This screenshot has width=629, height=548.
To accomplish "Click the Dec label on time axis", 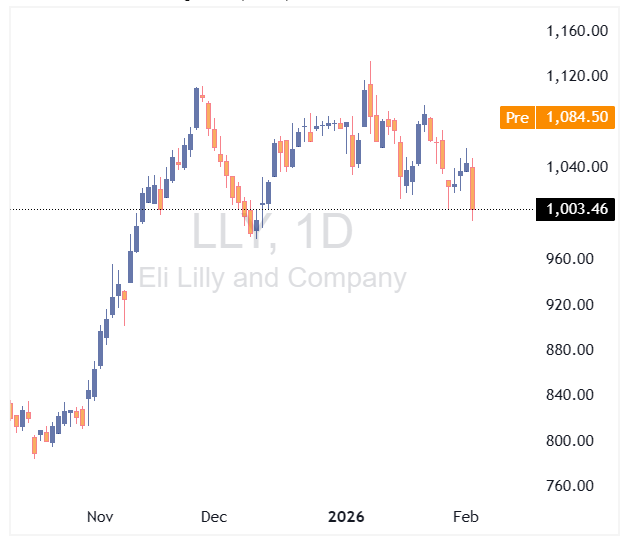I will [213, 517].
